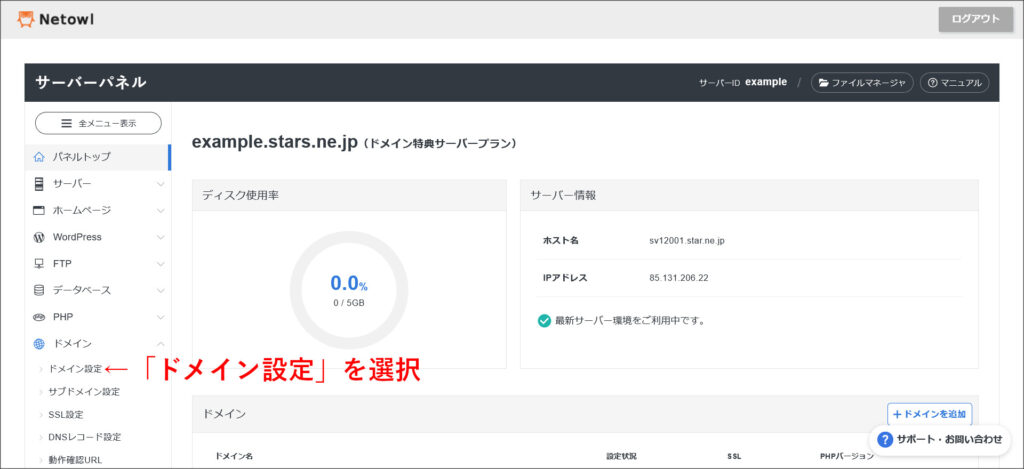The image size is (1024, 469).
Task: Open the WordPress sidebar menu
Action: pos(98,237)
